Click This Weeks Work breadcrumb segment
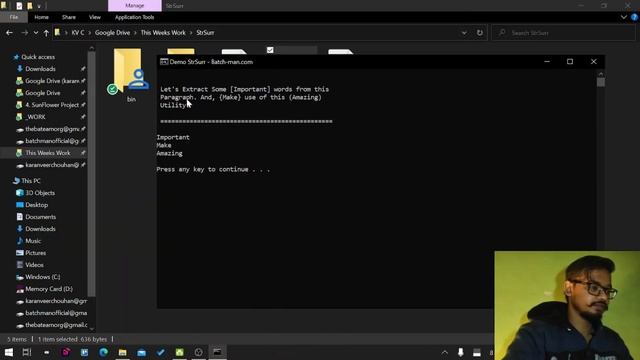 coord(163,33)
